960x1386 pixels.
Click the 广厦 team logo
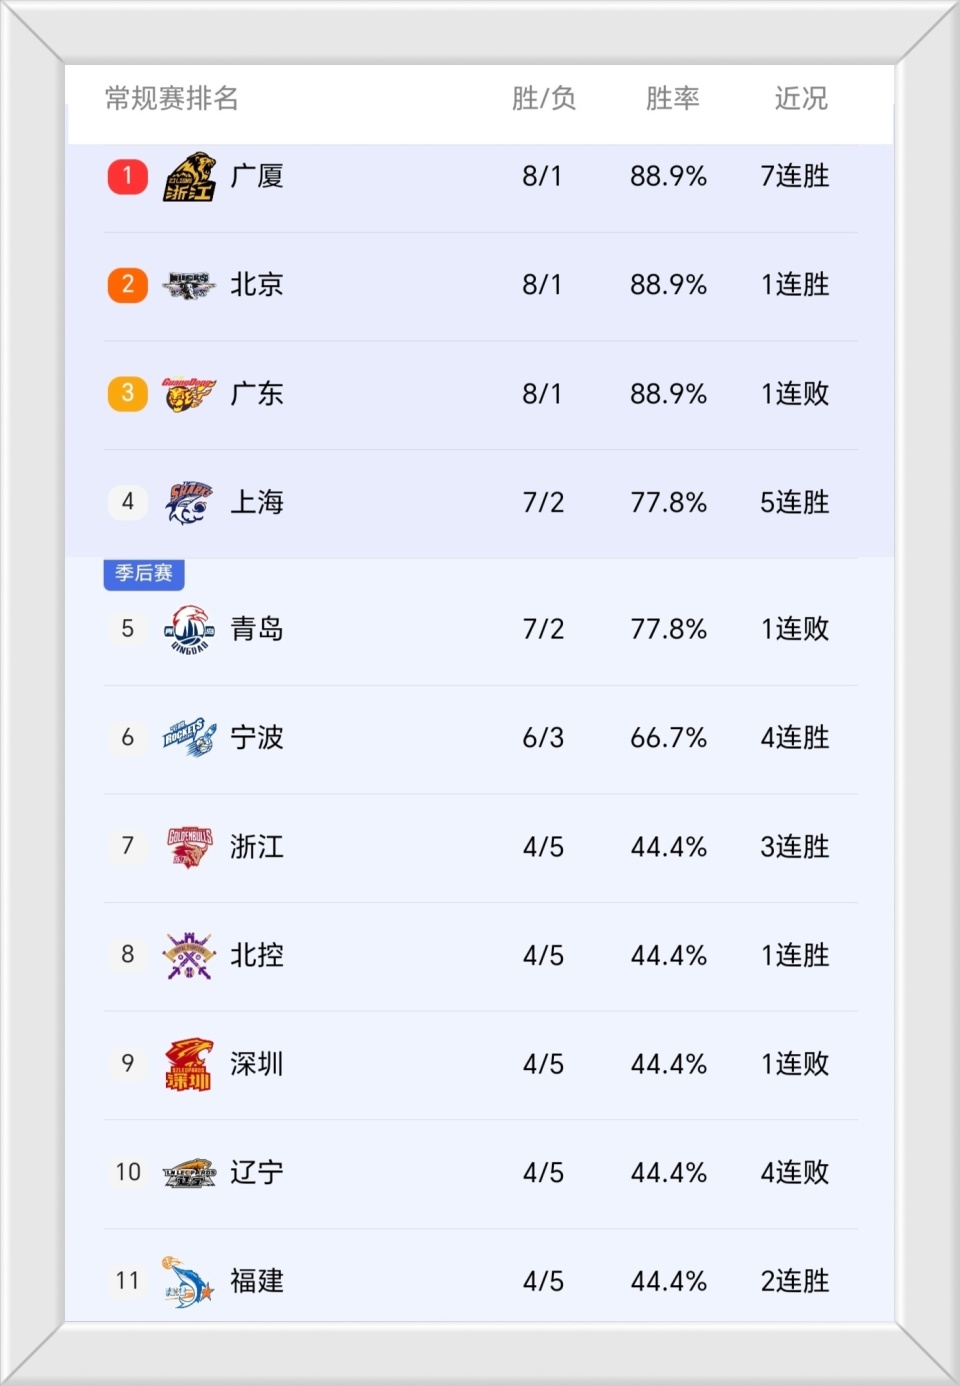(188, 176)
